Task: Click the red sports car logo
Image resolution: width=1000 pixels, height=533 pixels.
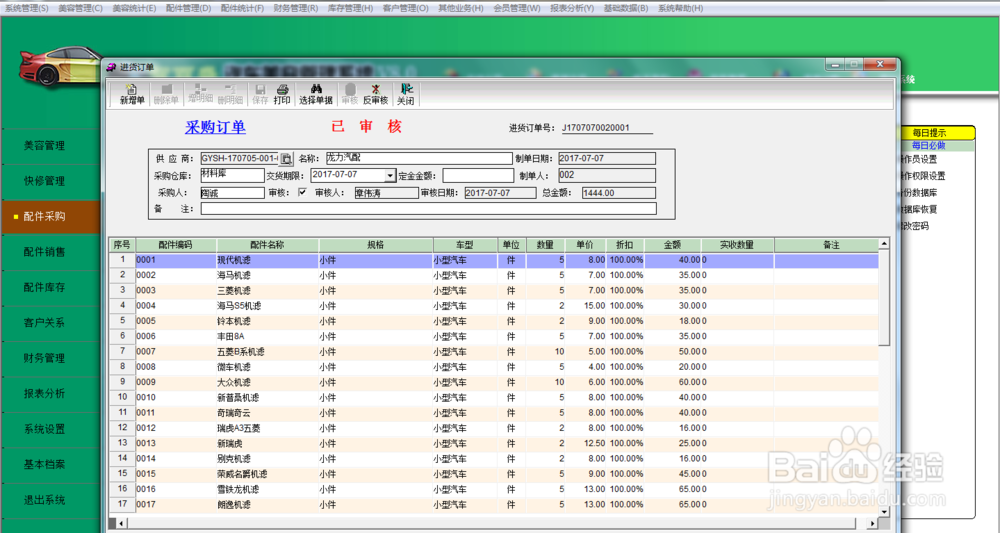Action: 59,66
